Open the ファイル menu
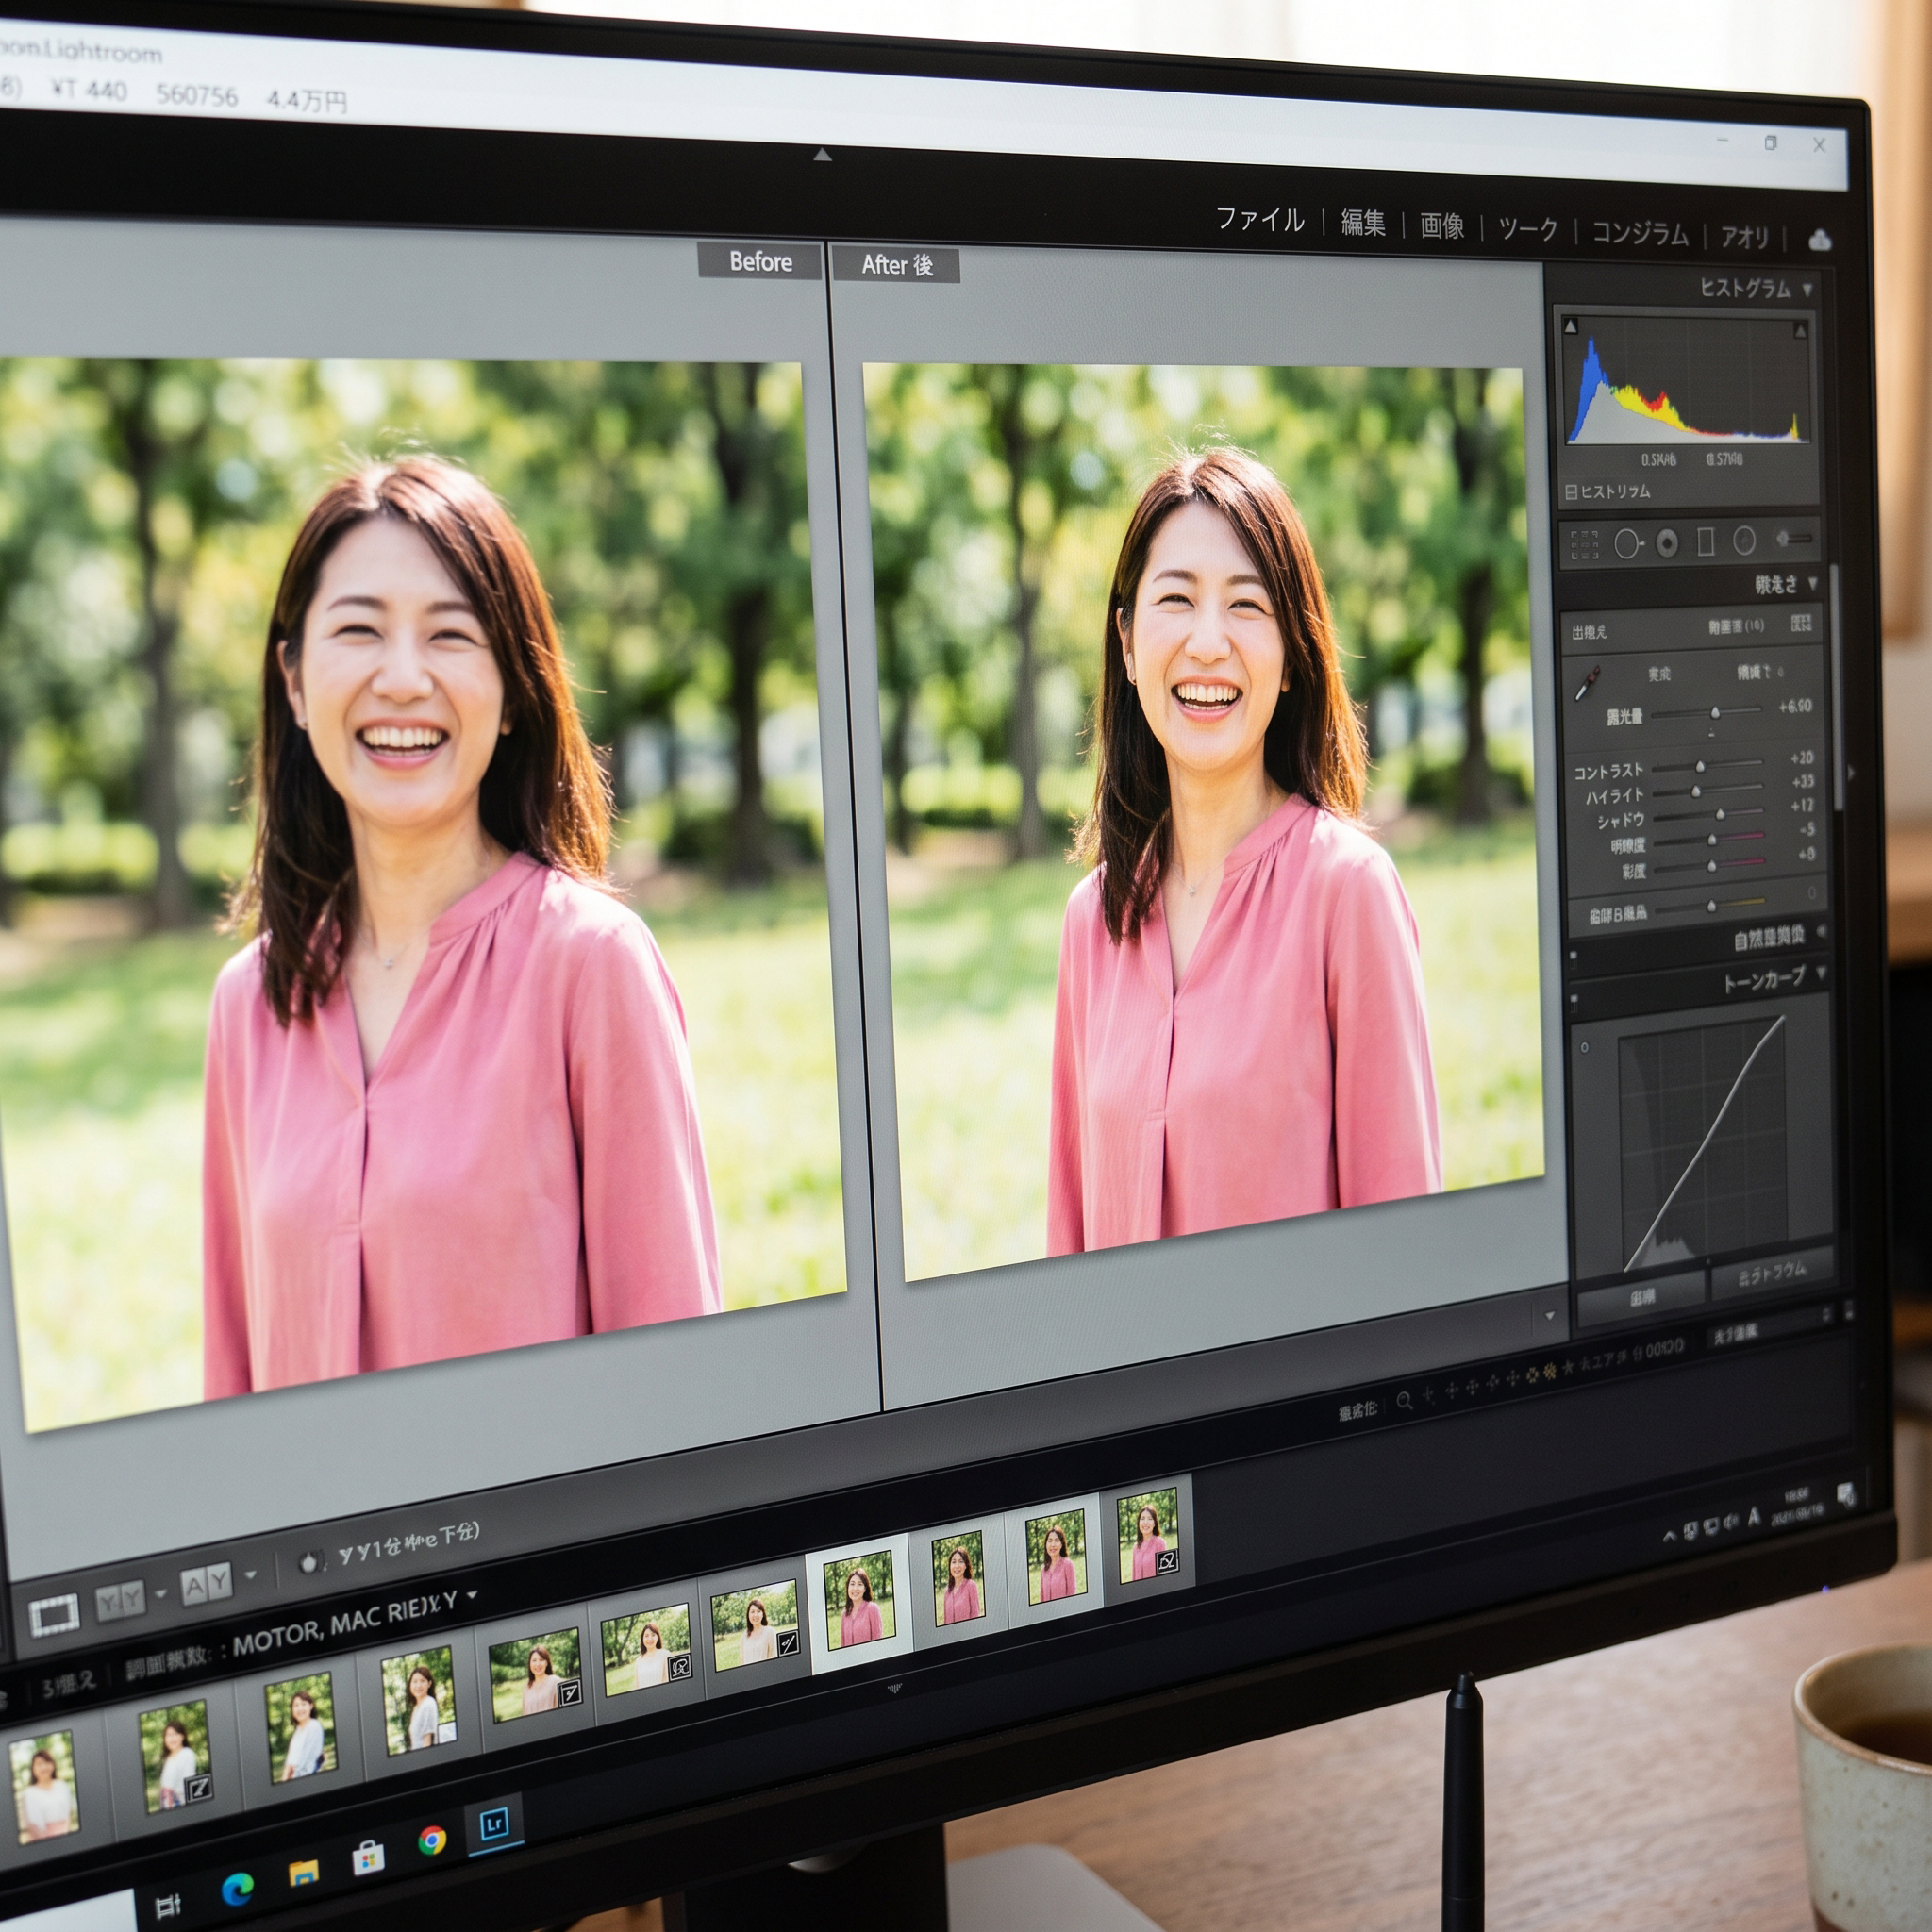Screen dimensions: 1932x1932 point(1260,219)
